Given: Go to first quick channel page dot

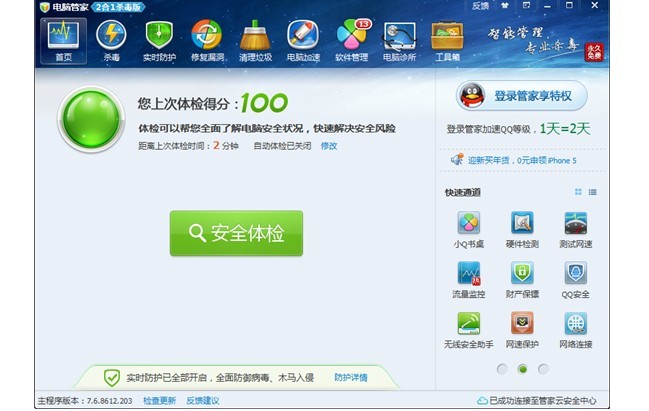Looking at the screenshot, I should point(502,369).
